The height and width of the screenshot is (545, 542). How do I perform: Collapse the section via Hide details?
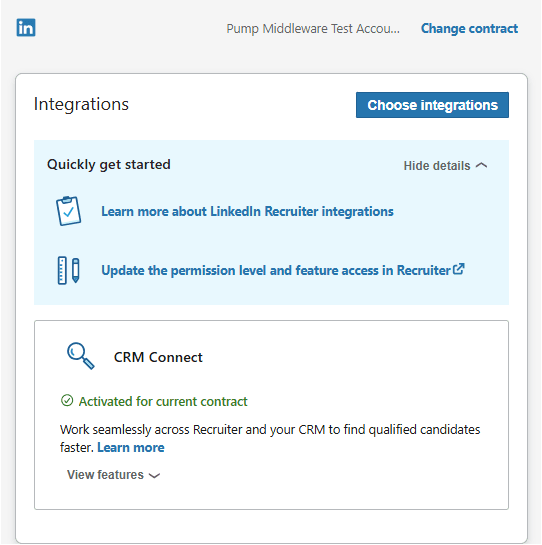(445, 166)
